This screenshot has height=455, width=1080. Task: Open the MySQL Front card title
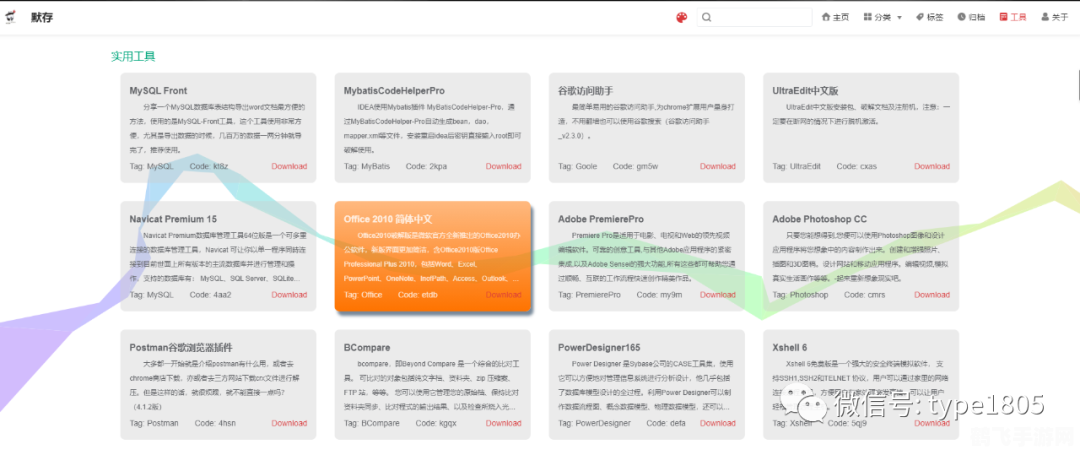click(x=158, y=90)
